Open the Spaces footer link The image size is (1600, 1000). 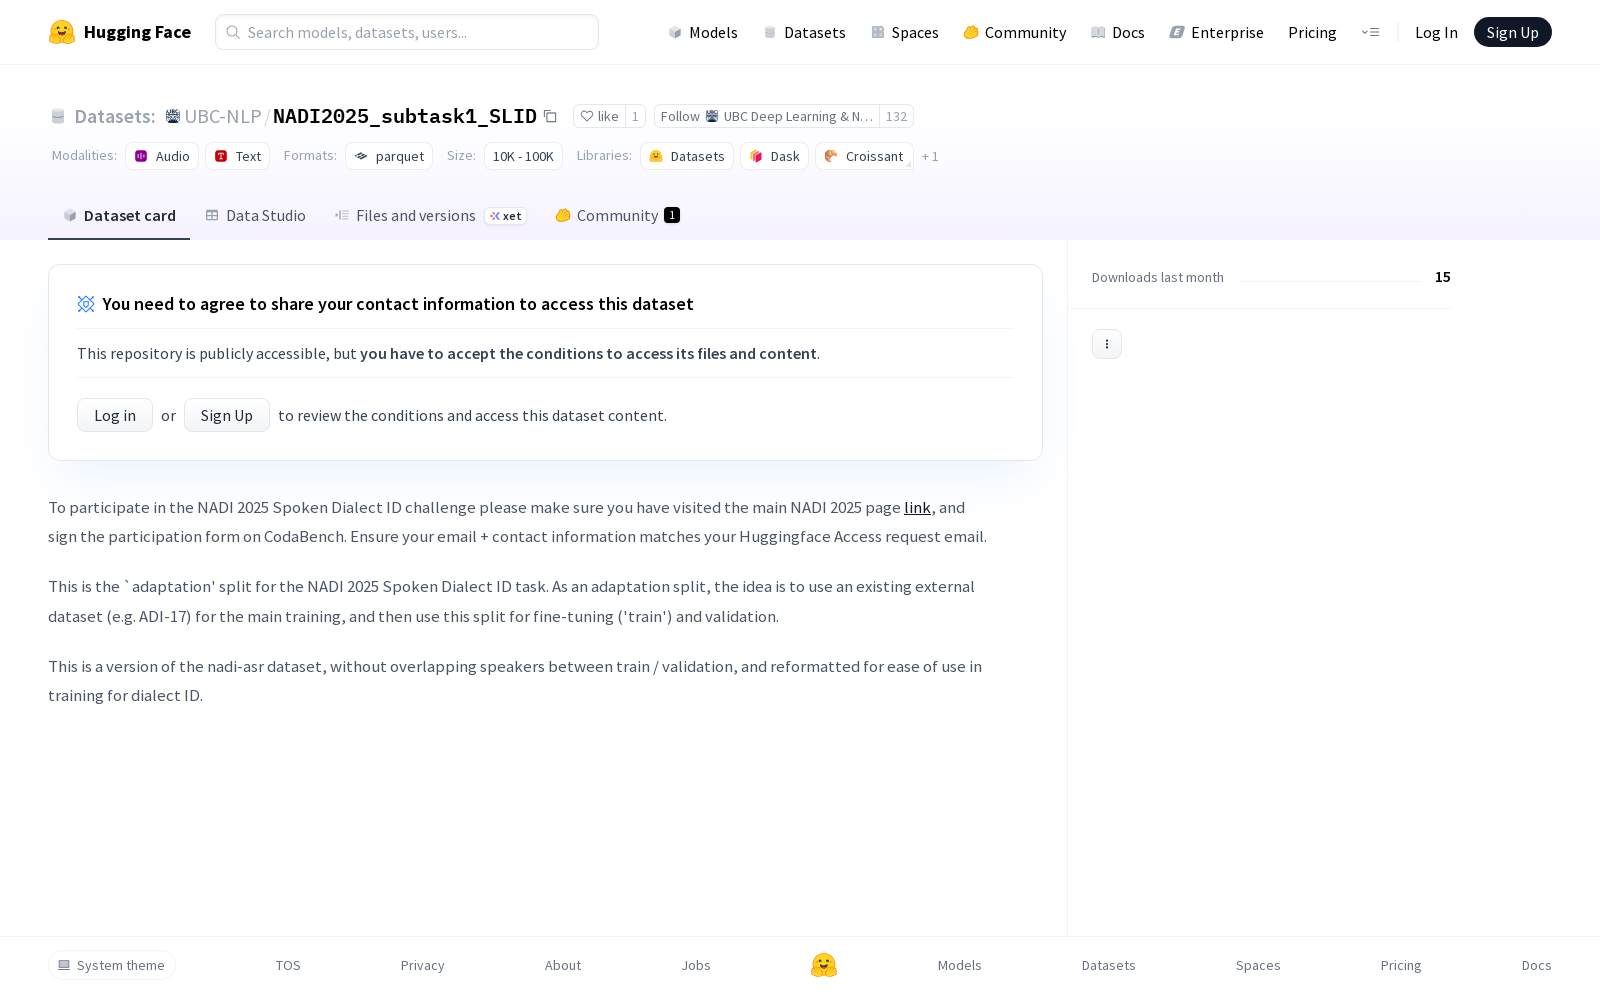[1258, 965]
